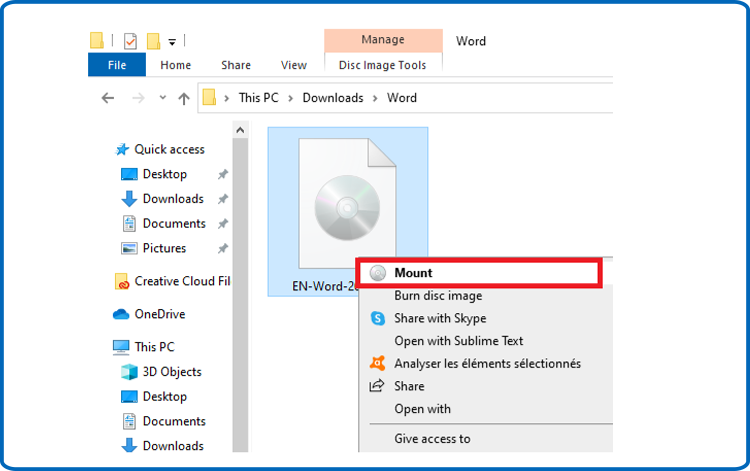Screen dimensions: 750x471
Task: Click the pin icon beside Quick access Desktop
Action: pos(223,174)
